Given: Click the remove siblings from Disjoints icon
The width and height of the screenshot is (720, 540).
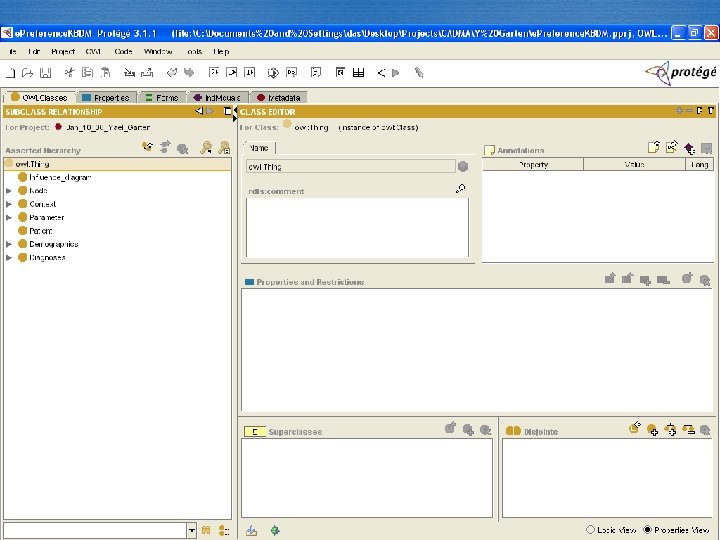Looking at the screenshot, I should [688, 430].
